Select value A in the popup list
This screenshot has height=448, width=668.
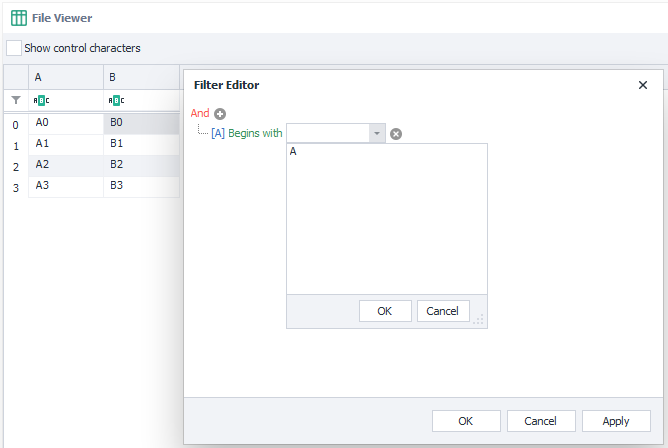293,152
